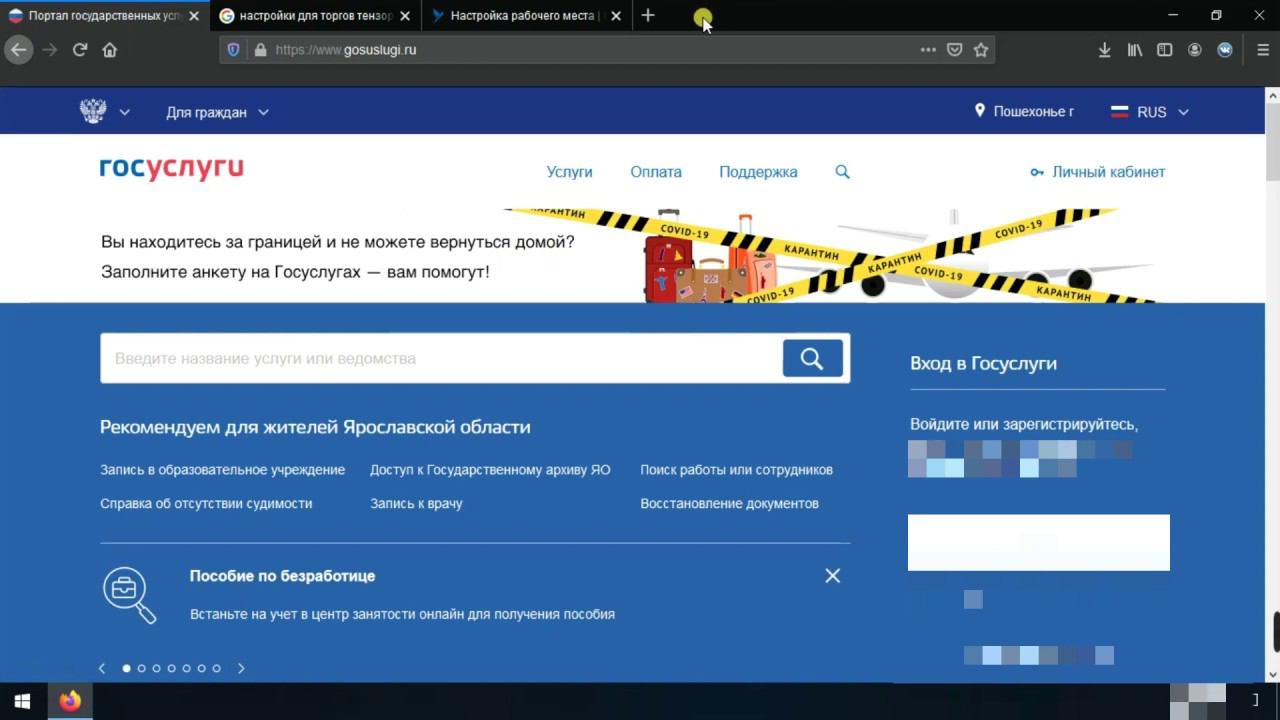Screen dimensions: 1280x720
Task: Go to Личный кабинет
Action: pos(1098,172)
